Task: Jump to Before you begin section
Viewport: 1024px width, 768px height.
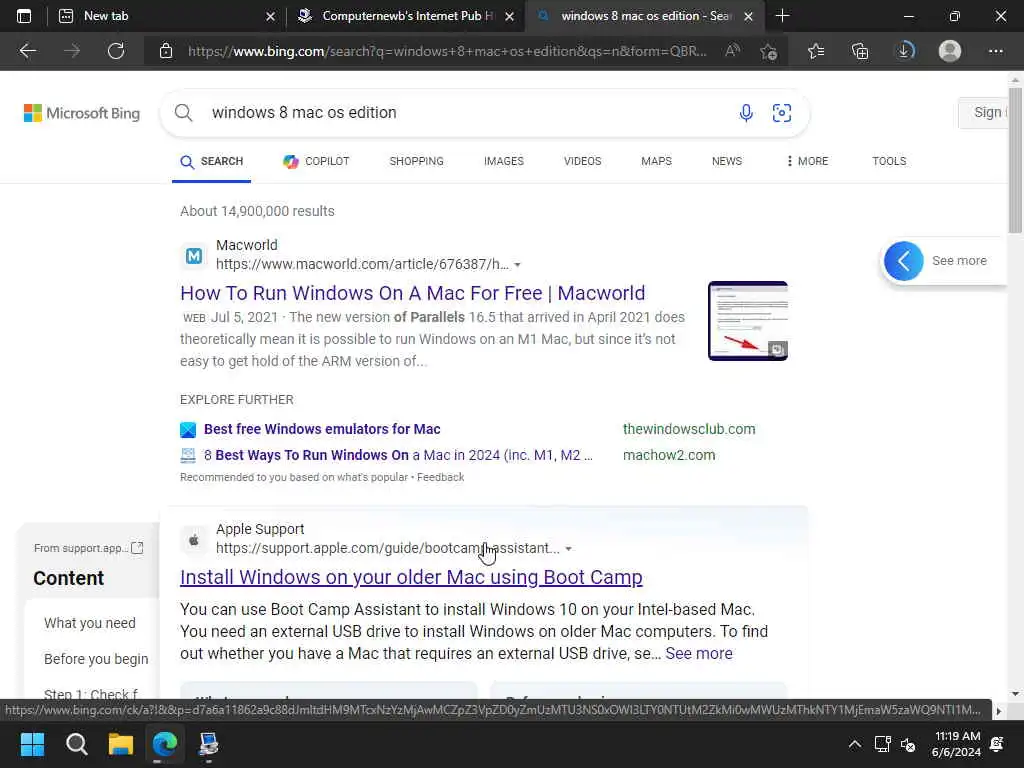Action: point(96,659)
